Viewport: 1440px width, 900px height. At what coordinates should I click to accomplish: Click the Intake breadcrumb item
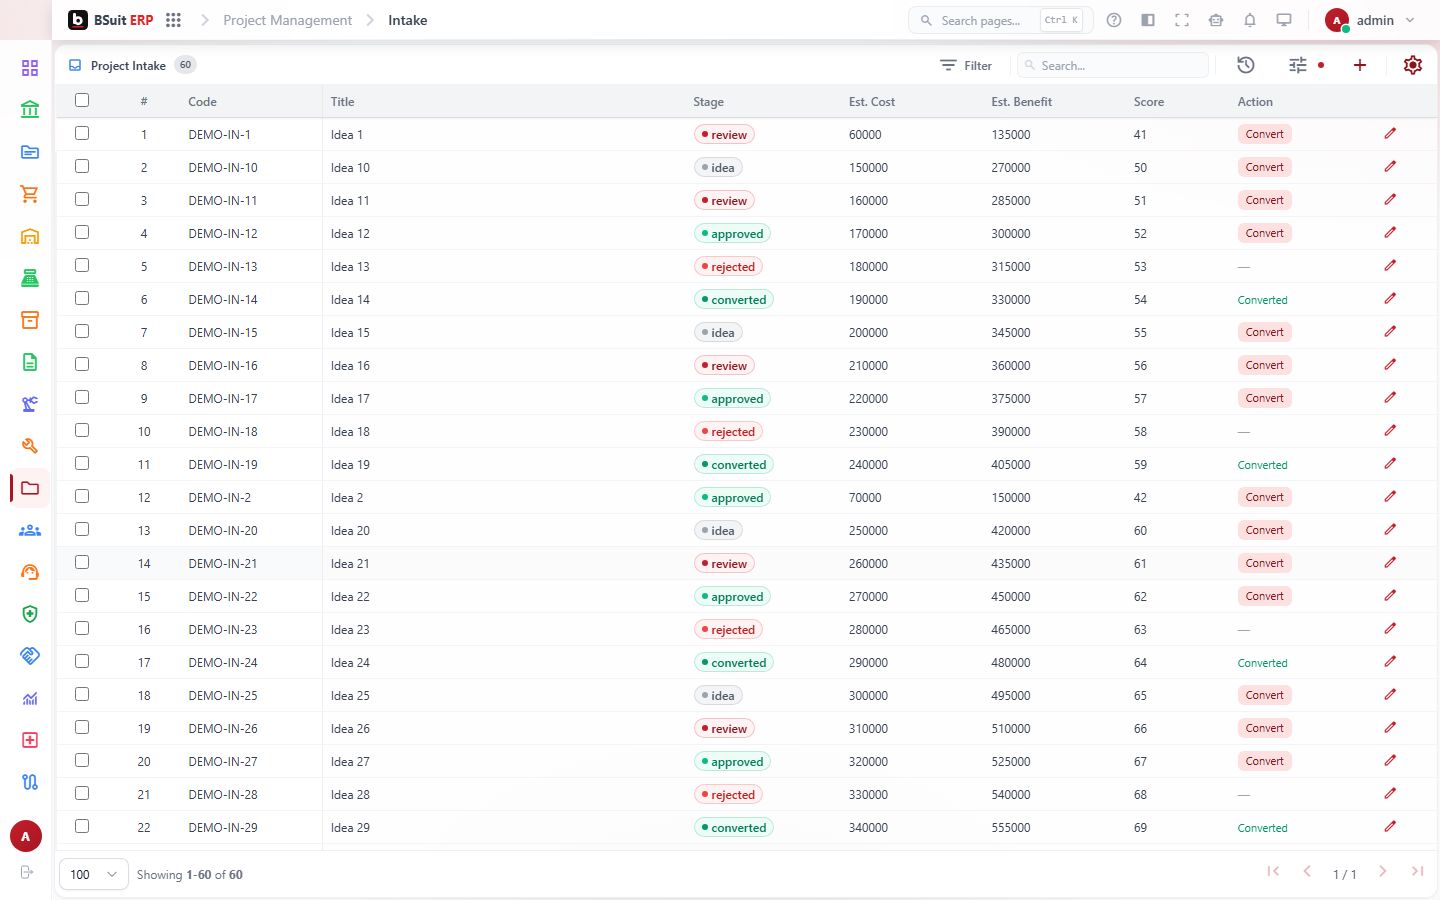(408, 20)
